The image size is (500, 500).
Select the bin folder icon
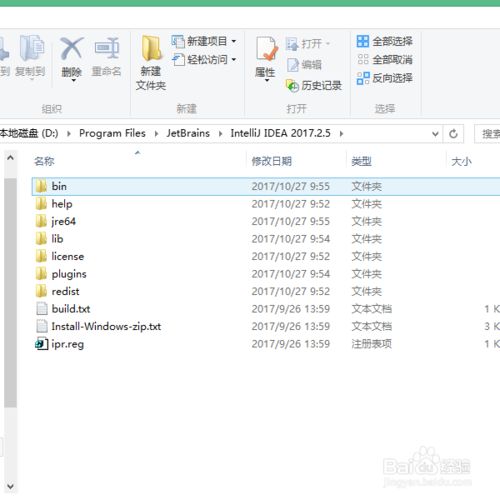(41, 186)
